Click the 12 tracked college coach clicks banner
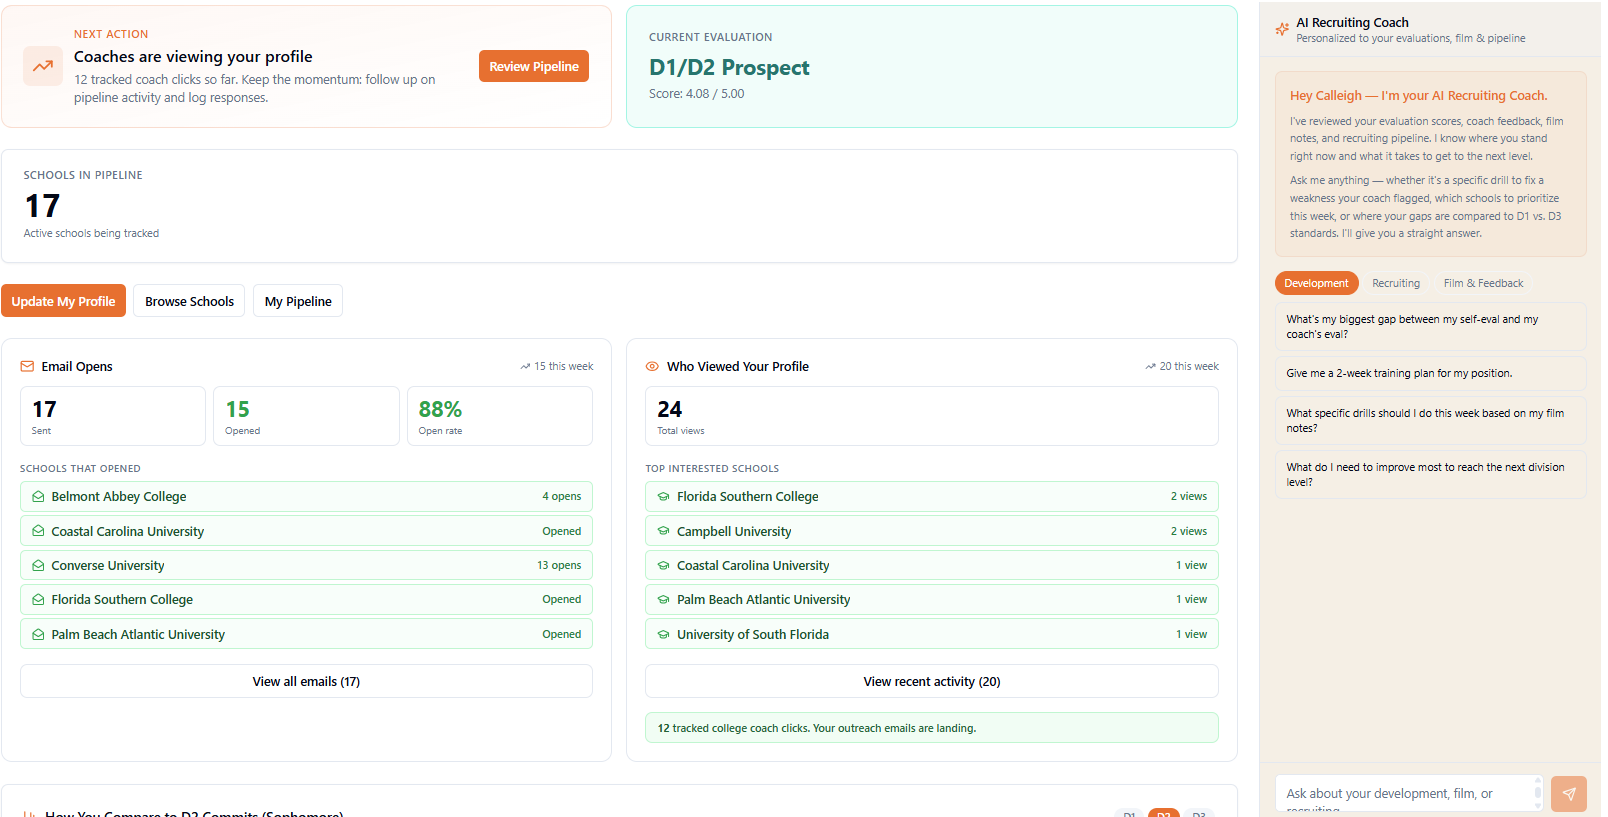The width and height of the screenshot is (1608, 817). pos(932,728)
